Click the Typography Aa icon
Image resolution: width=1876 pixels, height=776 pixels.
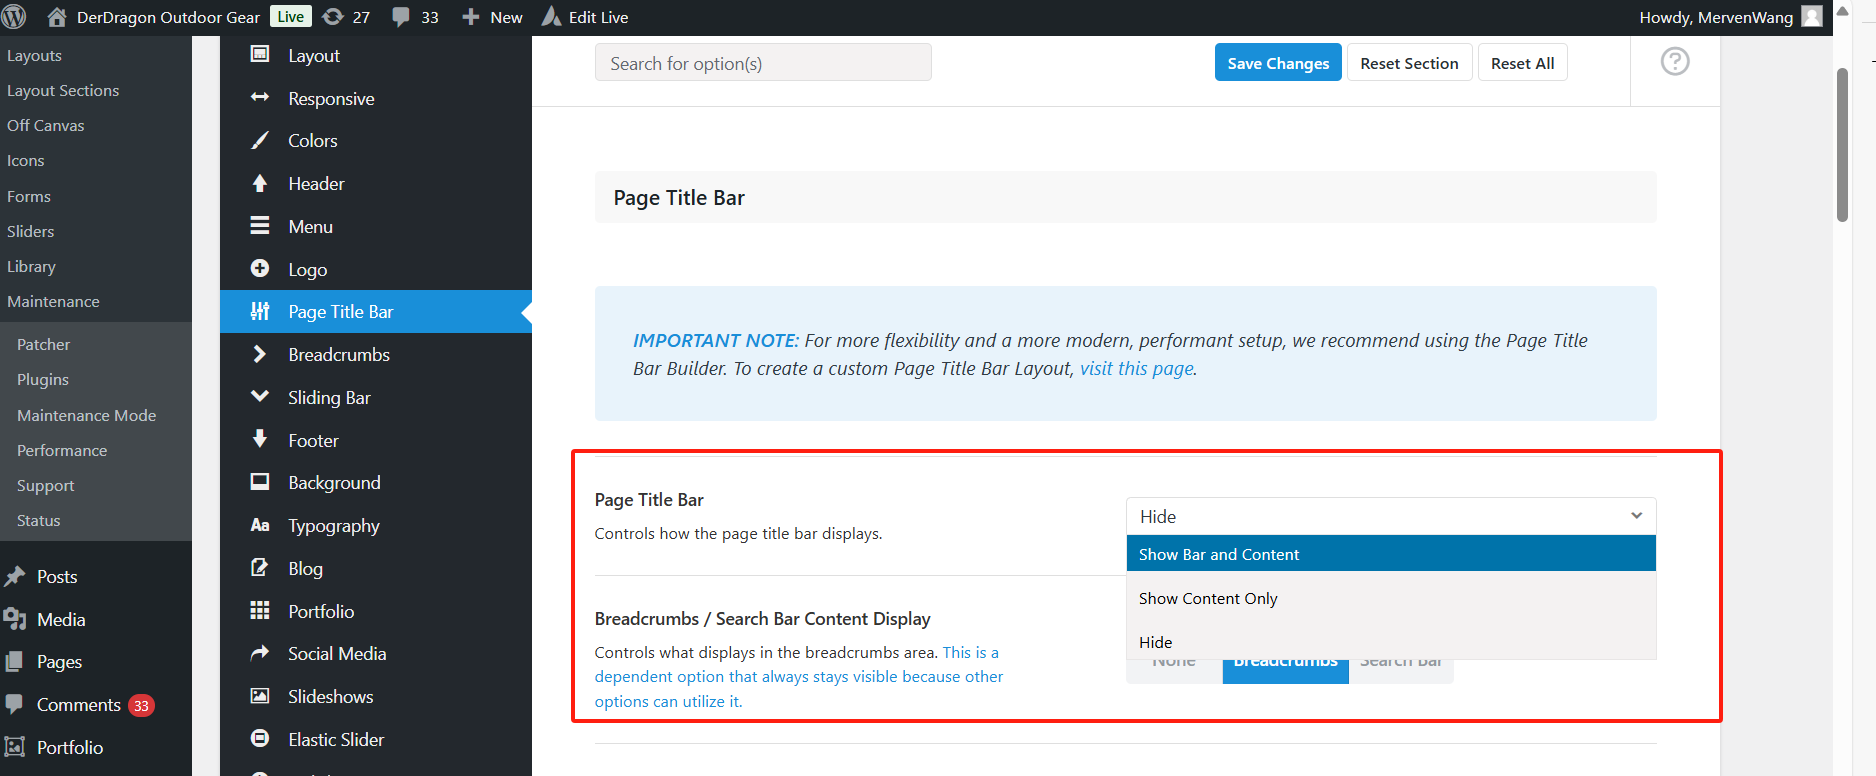[x=260, y=525]
